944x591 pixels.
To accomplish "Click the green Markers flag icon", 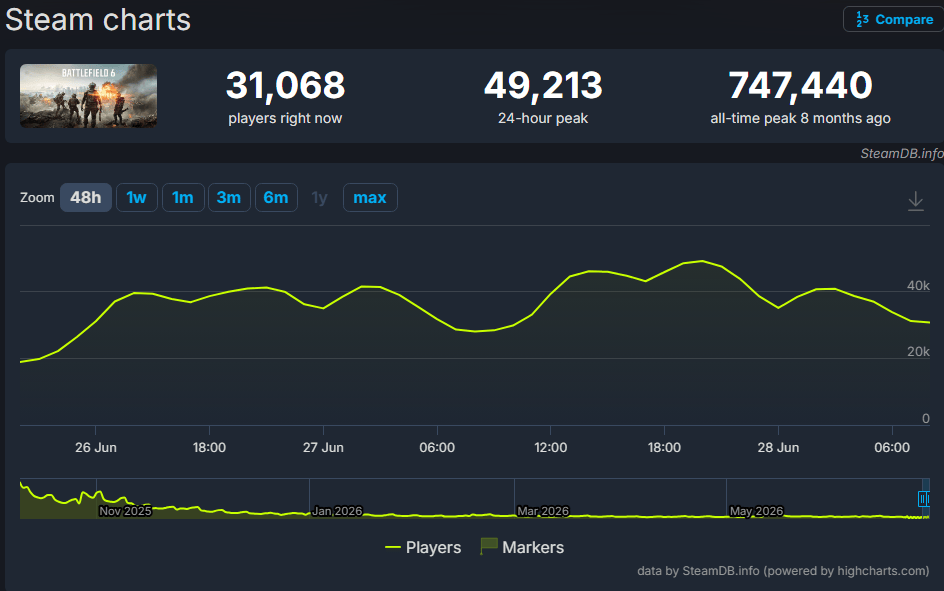I will tap(488, 546).
